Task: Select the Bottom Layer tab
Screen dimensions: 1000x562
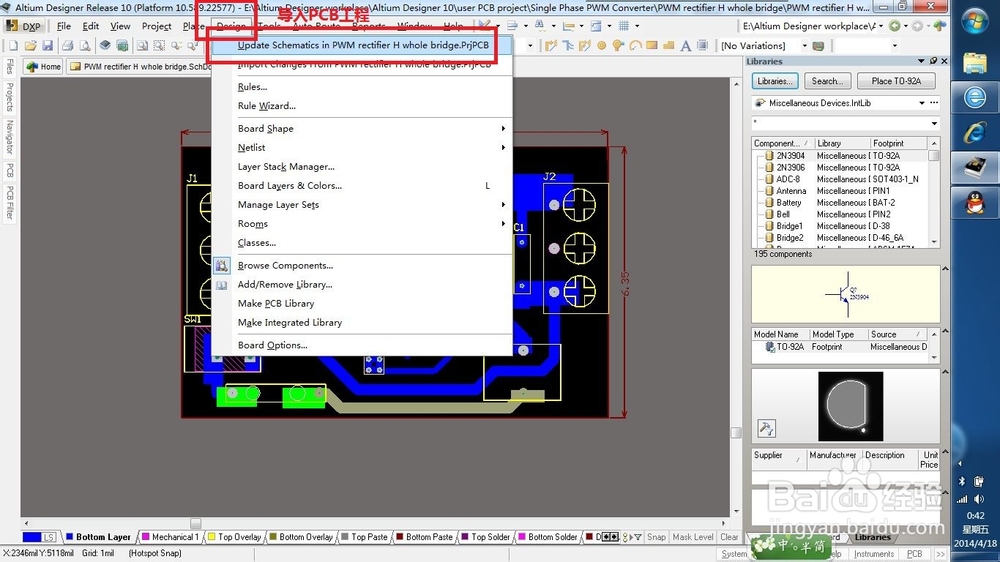Action: click(98, 537)
